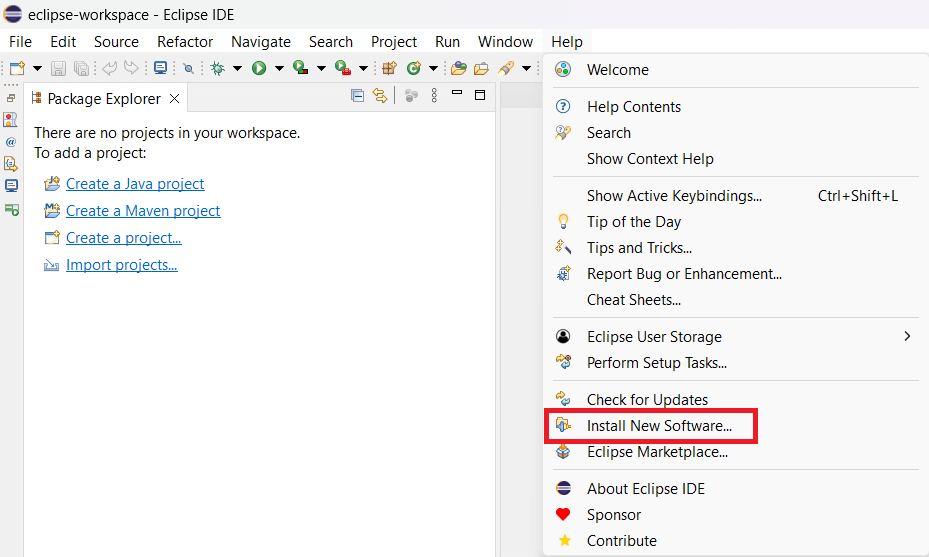Click the New Java Class icon
929x557 pixels.
(x=414, y=68)
